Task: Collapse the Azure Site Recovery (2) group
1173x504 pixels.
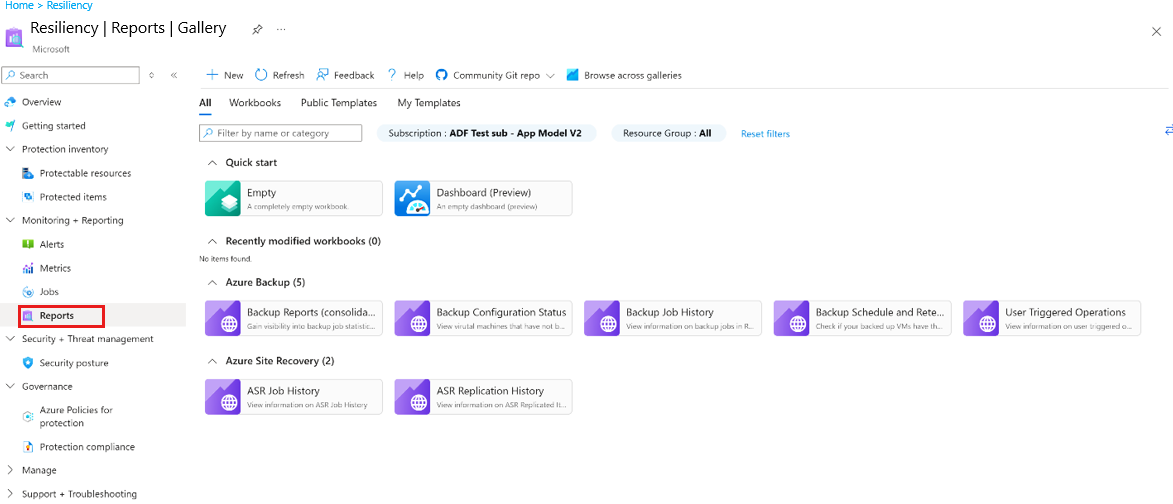Action: [212, 361]
